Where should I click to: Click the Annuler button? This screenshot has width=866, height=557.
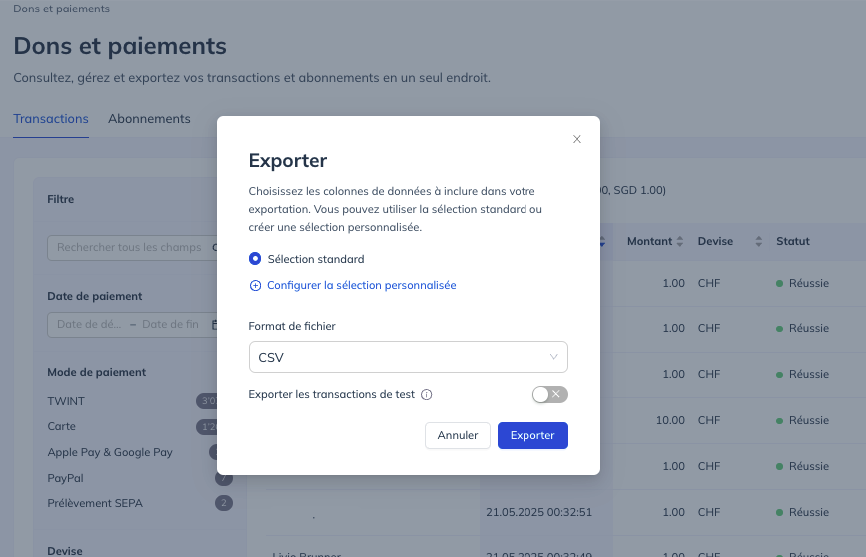pos(458,436)
